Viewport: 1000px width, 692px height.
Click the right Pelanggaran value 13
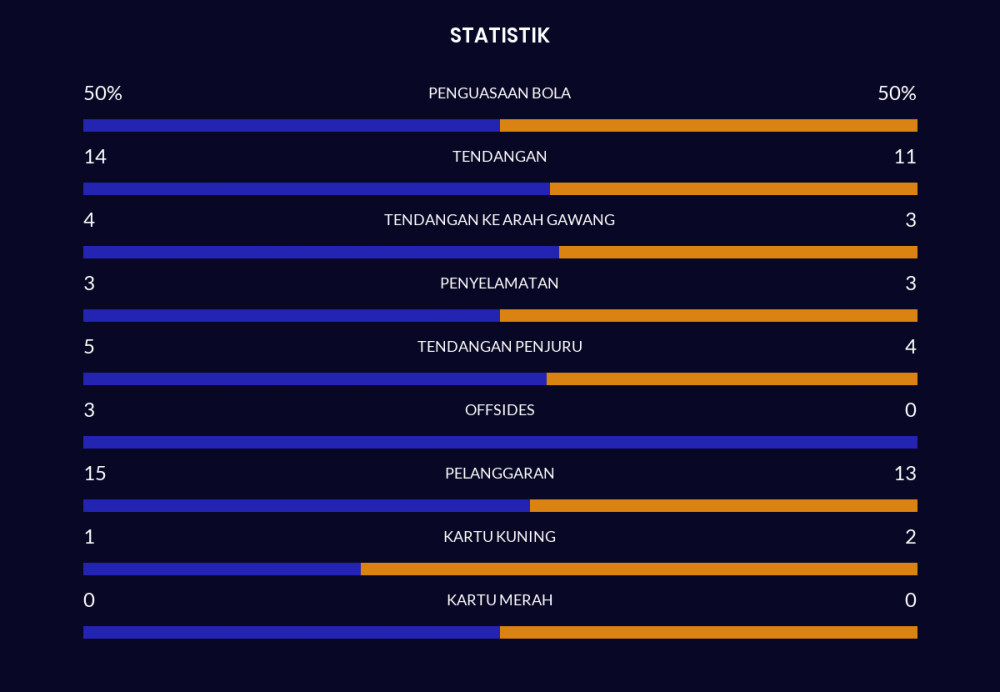tap(905, 474)
